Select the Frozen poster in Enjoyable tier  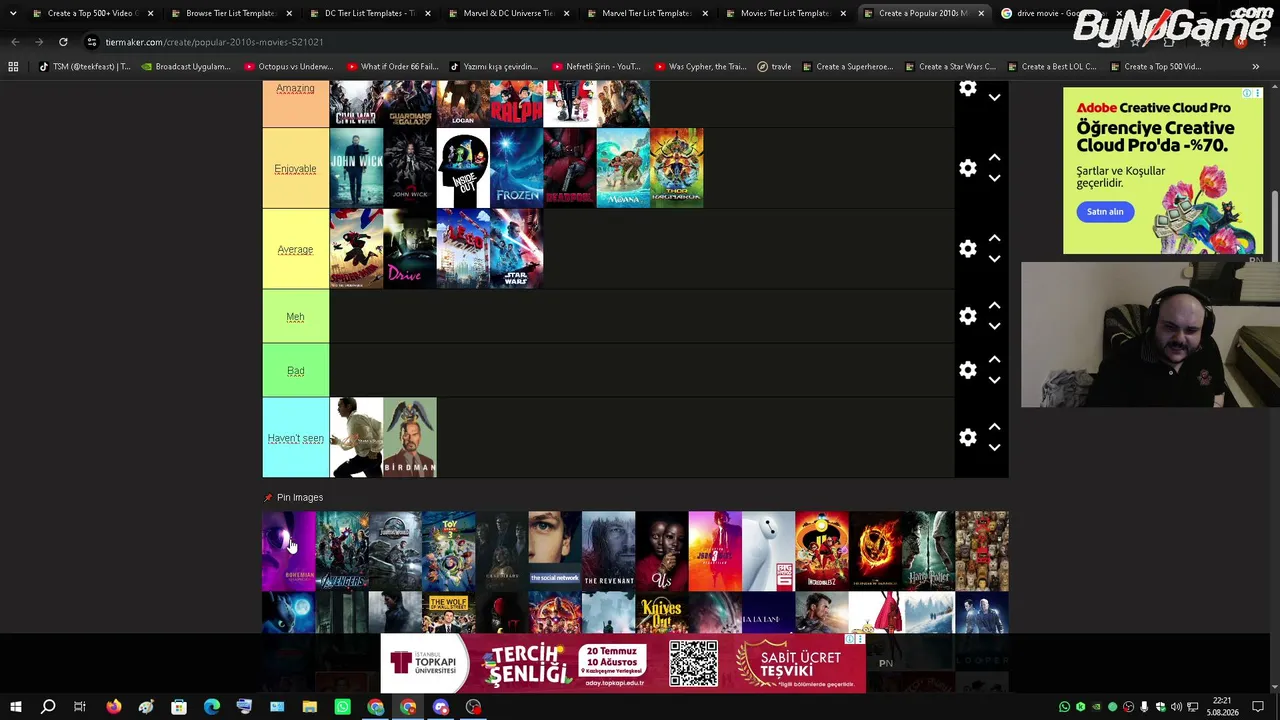click(x=516, y=168)
